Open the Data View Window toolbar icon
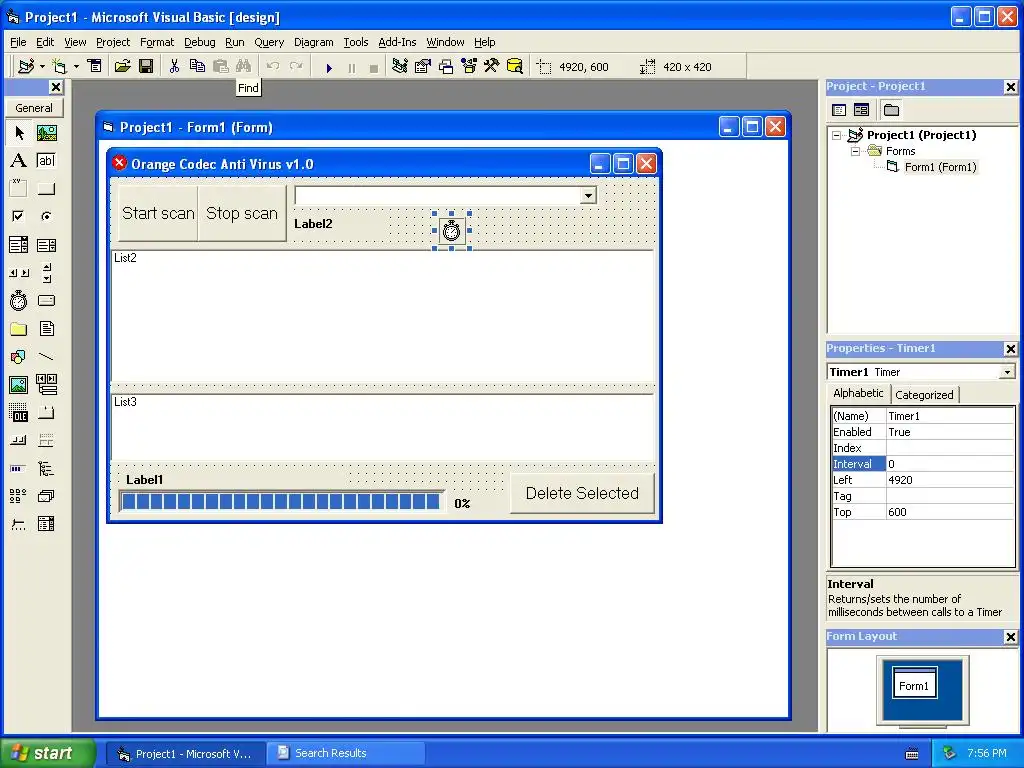 click(x=515, y=66)
